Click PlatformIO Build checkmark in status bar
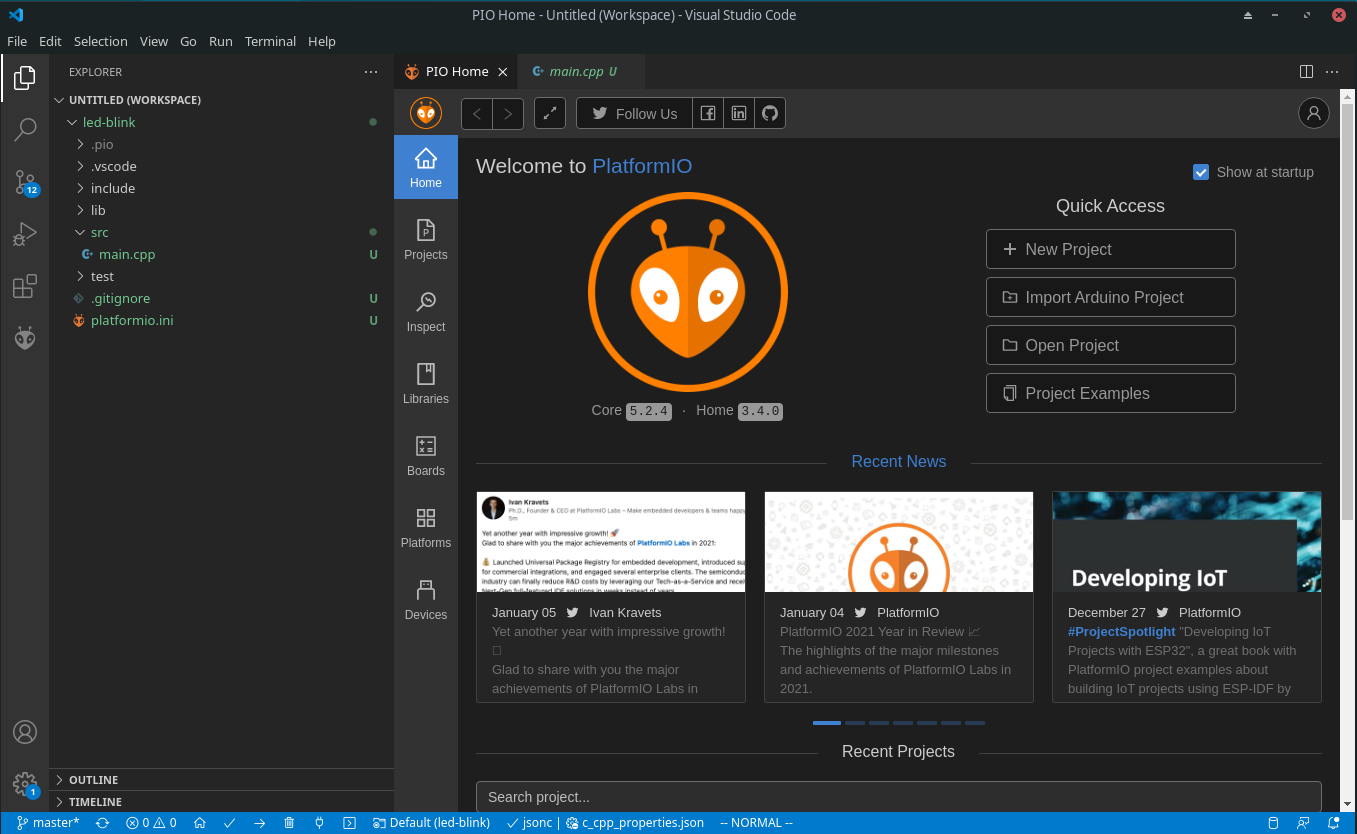1357x834 pixels. click(229, 823)
